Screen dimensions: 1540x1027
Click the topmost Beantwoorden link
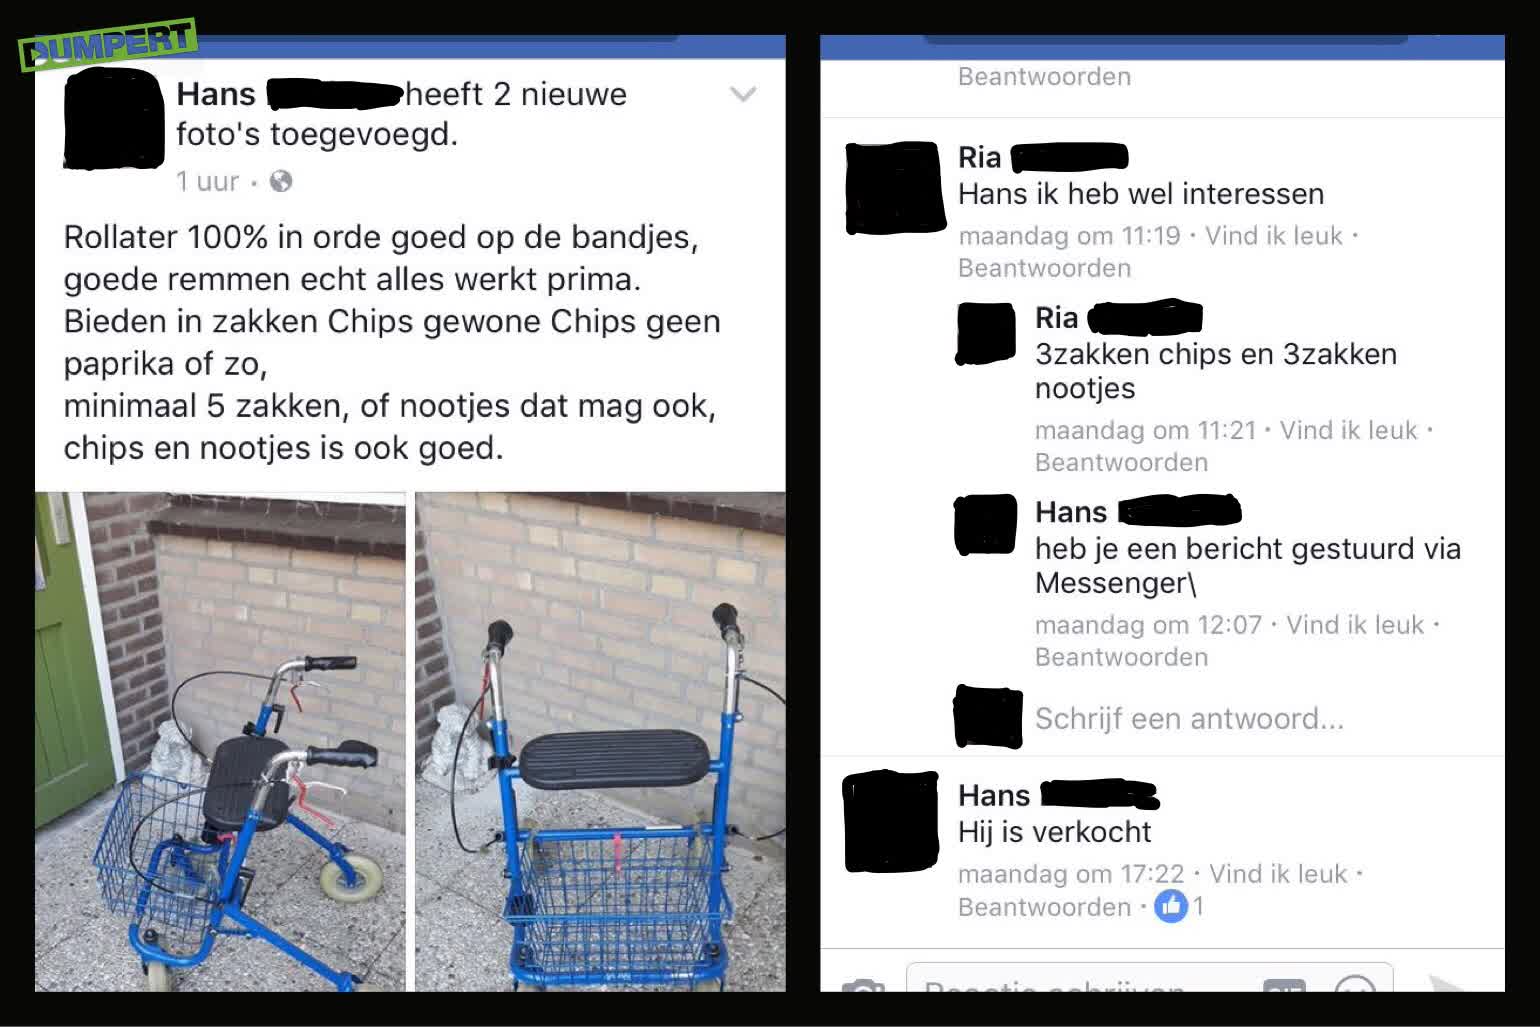pos(1044,77)
